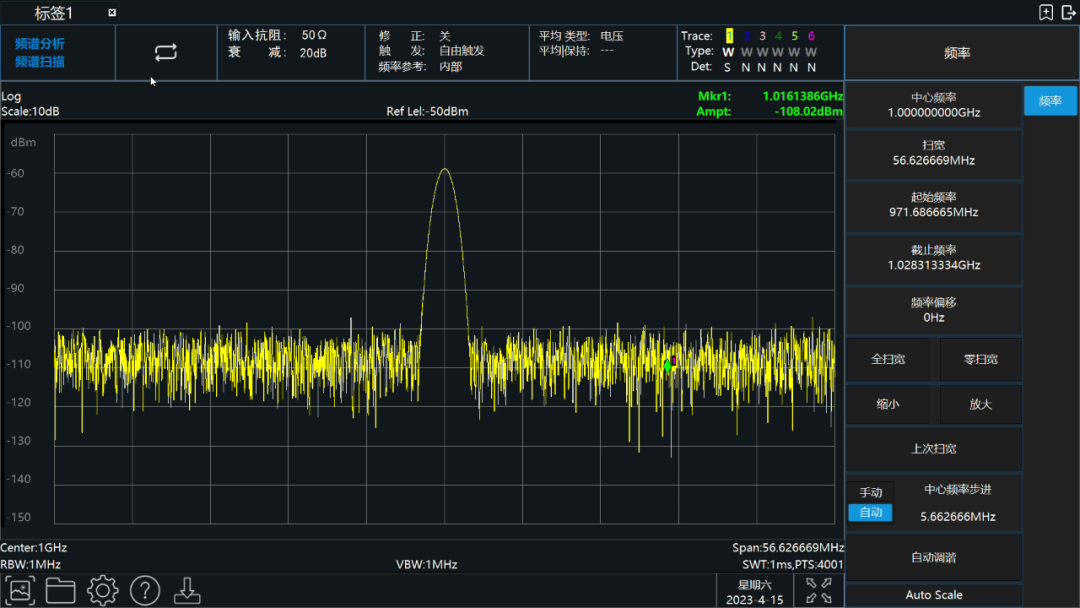Click the 触发 自由触发 setting

[x=431, y=51]
